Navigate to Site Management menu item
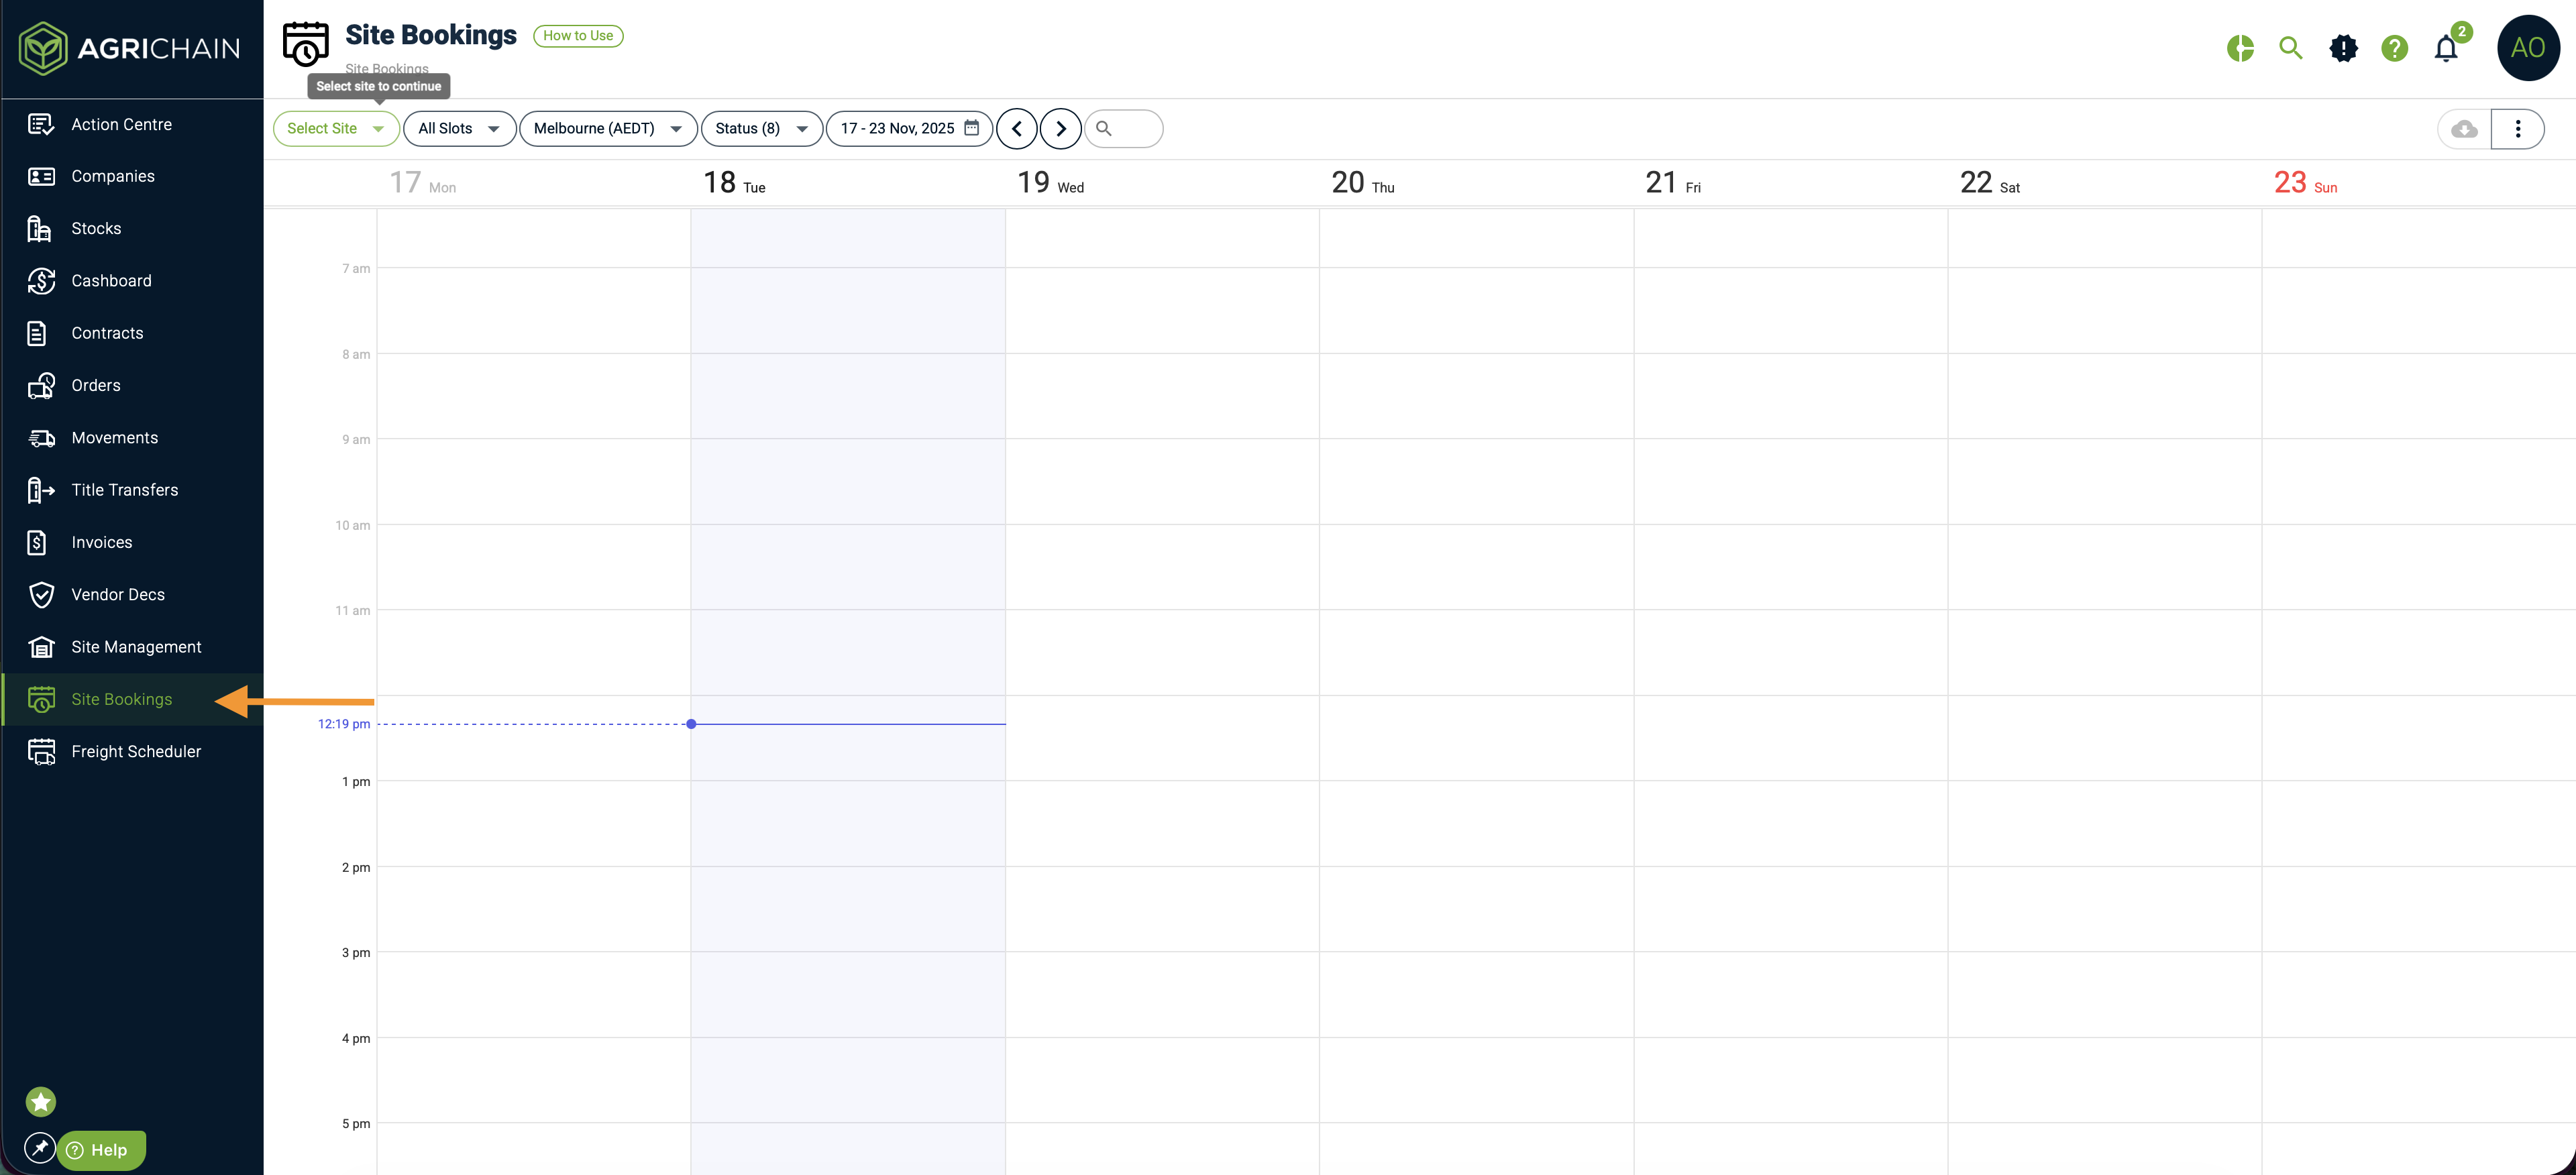 point(136,647)
